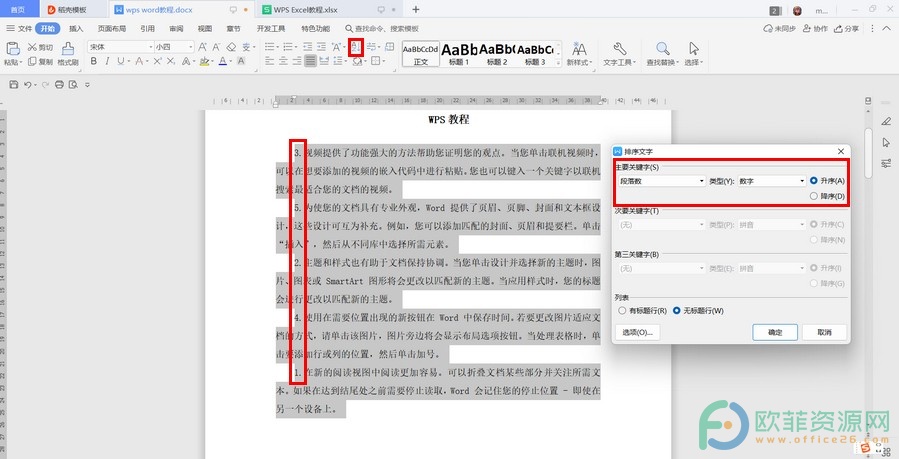The image size is (899, 459).
Task: Apply Underline formatting
Action: 120,61
